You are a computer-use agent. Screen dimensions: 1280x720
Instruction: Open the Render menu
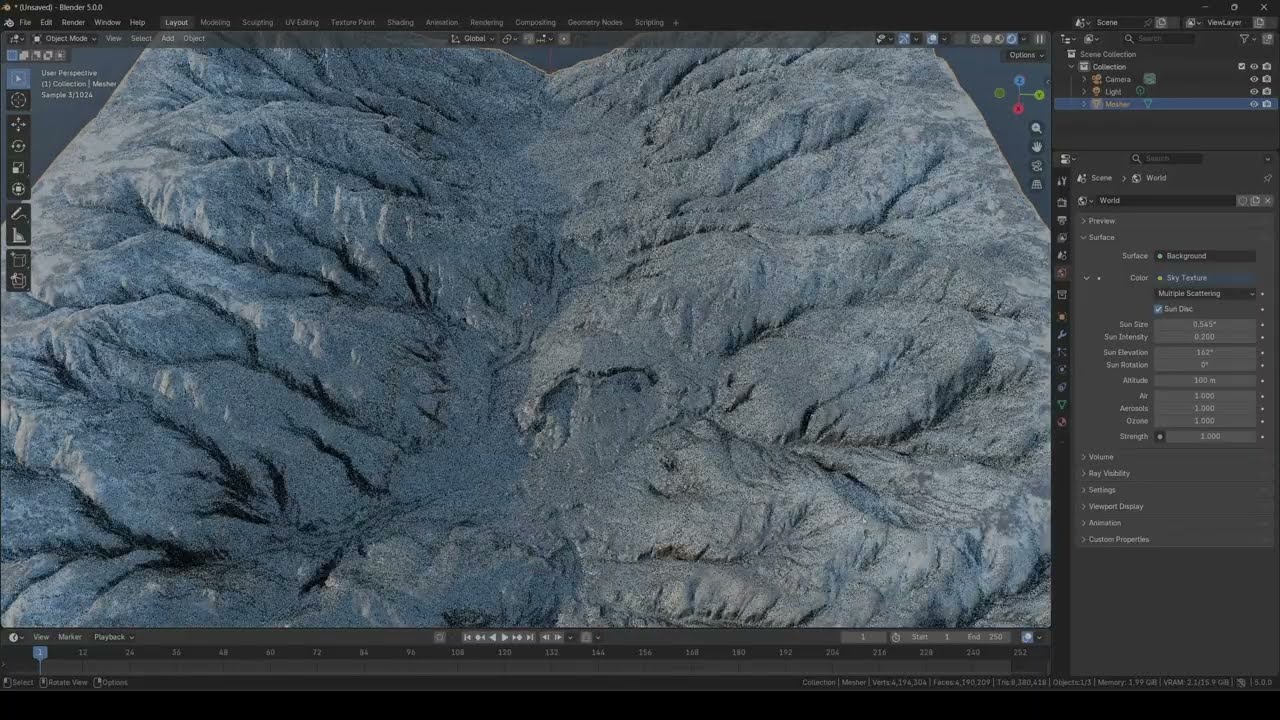(x=73, y=22)
